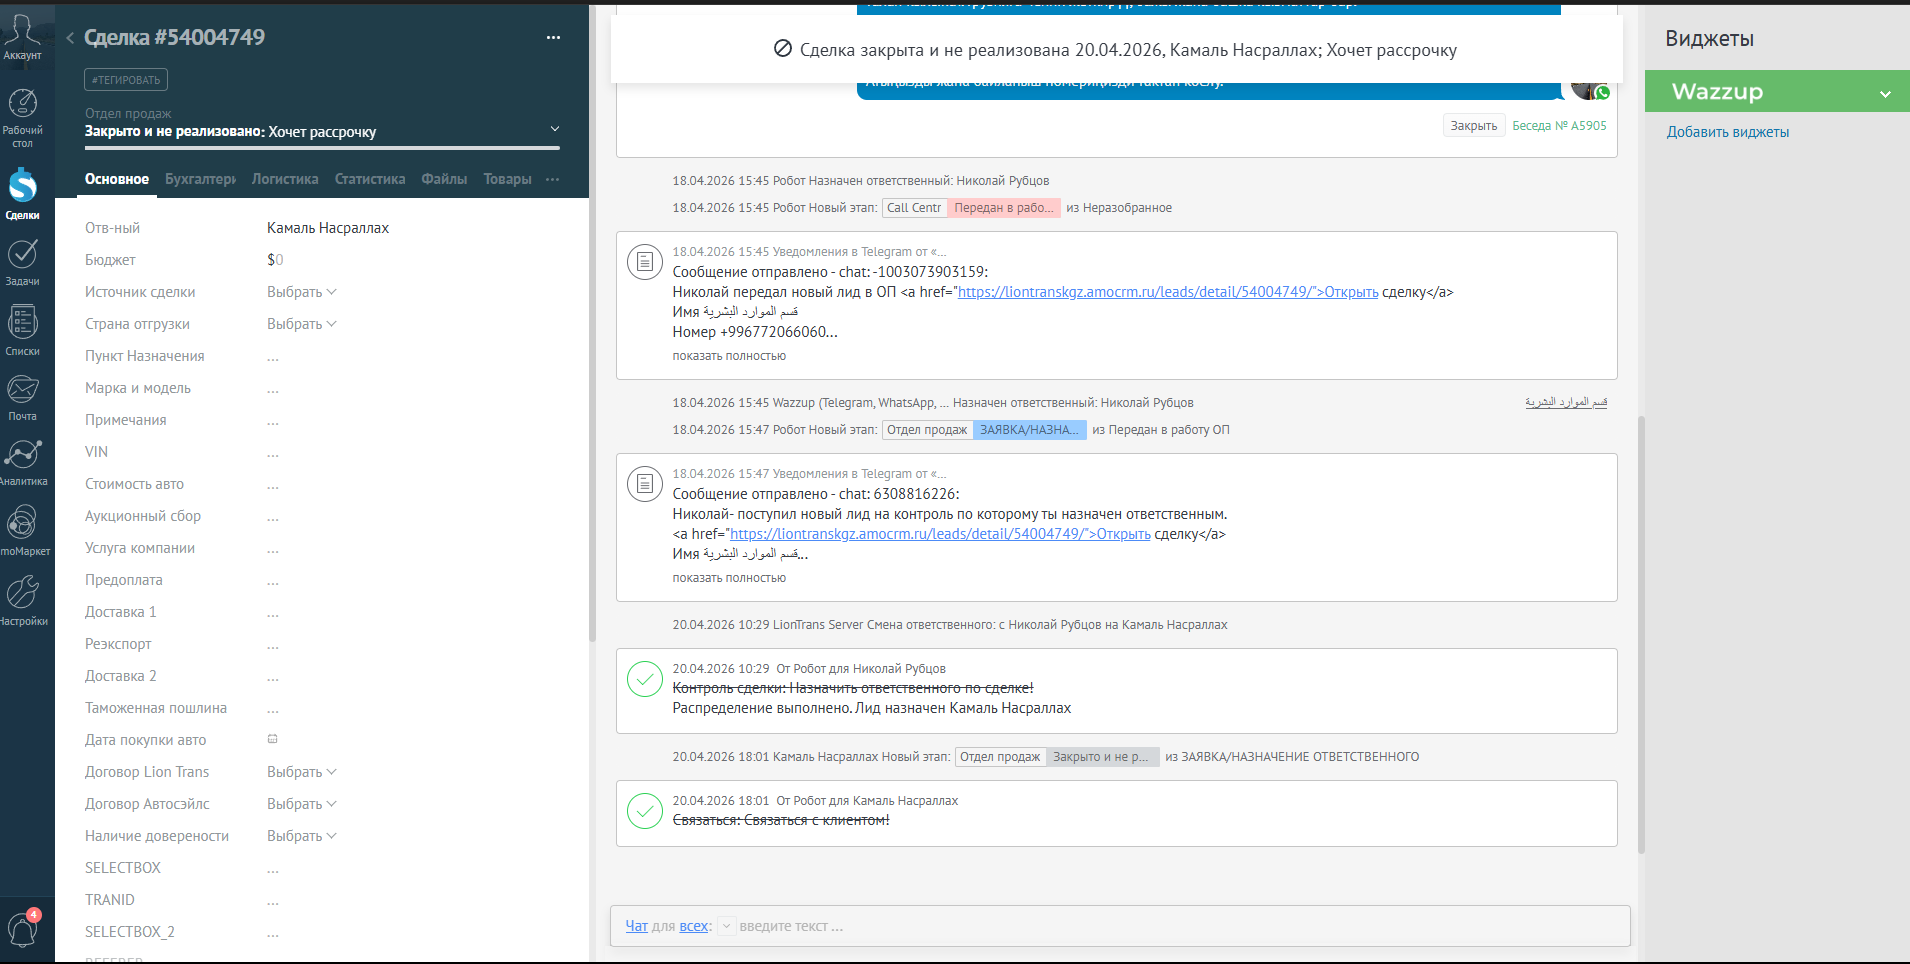Viewport: 1910px width, 964px height.
Task: Switch to Товары tab
Action: pos(507,179)
